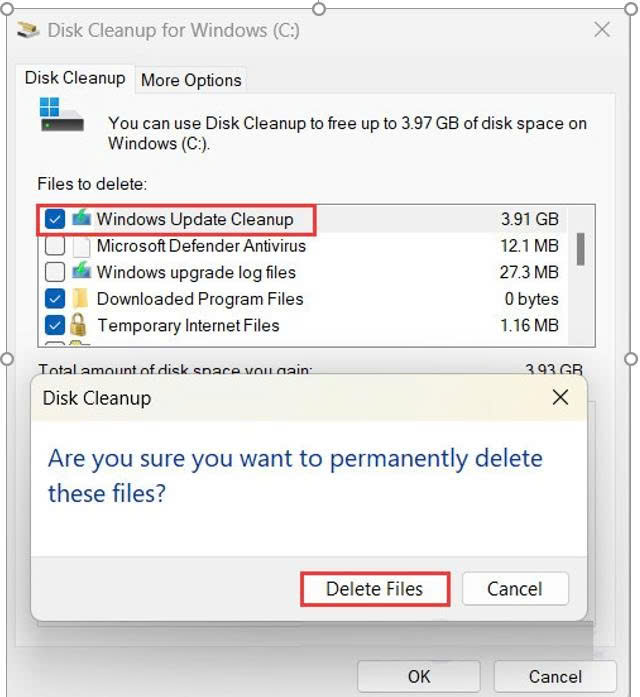The width and height of the screenshot is (640, 697).
Task: Click the Disk Cleanup title bar icon
Action: (28, 30)
